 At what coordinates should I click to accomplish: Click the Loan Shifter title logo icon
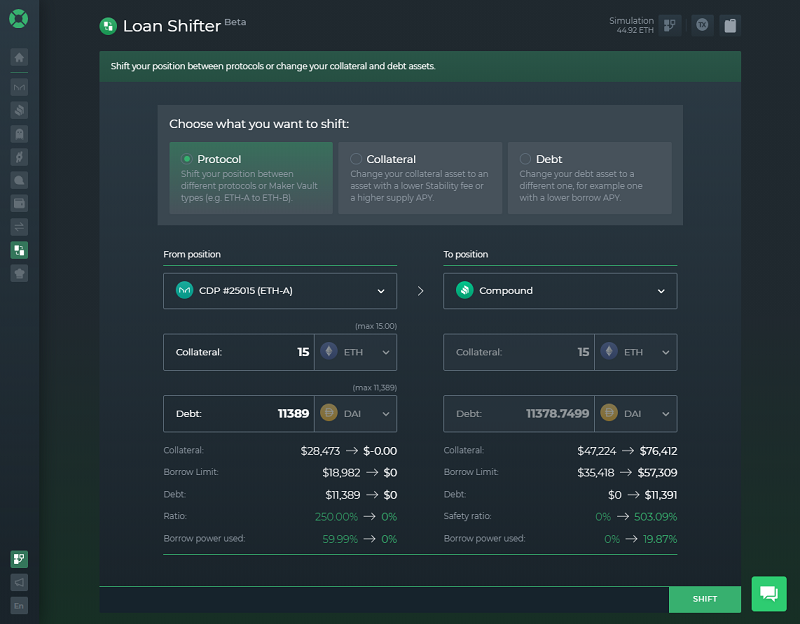(108, 26)
